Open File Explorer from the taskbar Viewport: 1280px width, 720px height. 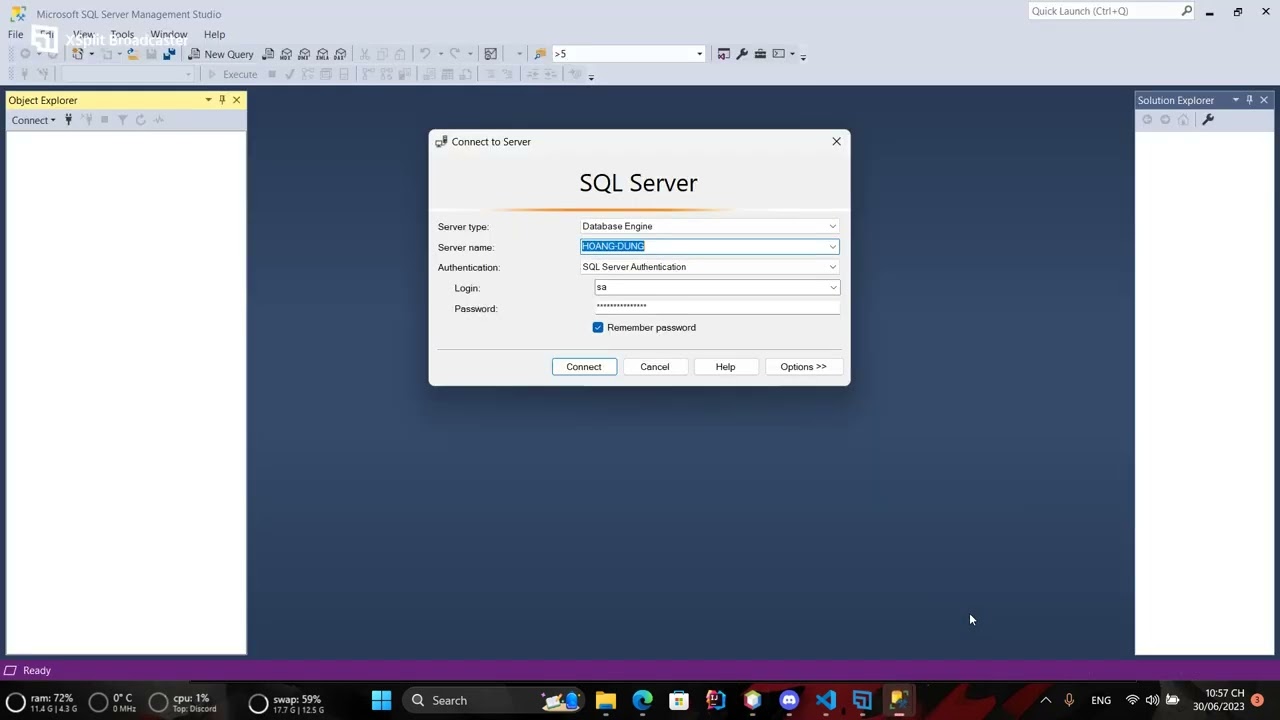coord(606,700)
